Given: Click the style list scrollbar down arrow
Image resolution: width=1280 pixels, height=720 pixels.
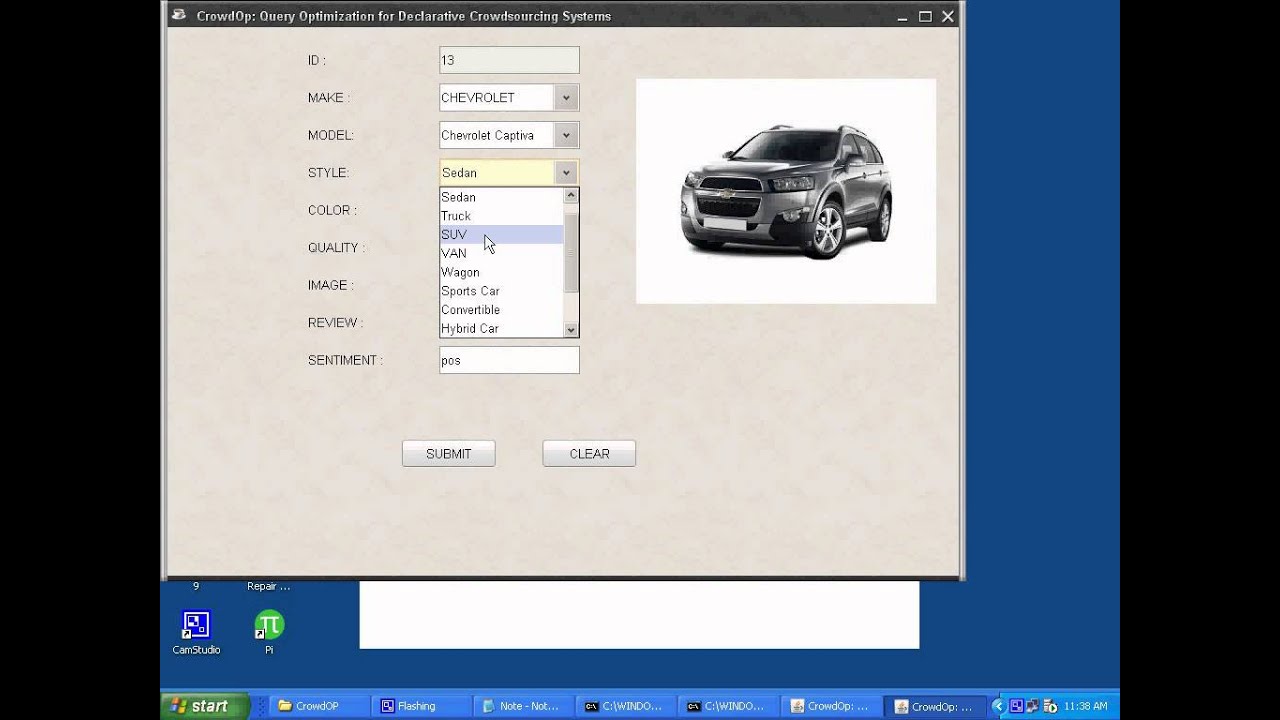Looking at the screenshot, I should tap(571, 330).
